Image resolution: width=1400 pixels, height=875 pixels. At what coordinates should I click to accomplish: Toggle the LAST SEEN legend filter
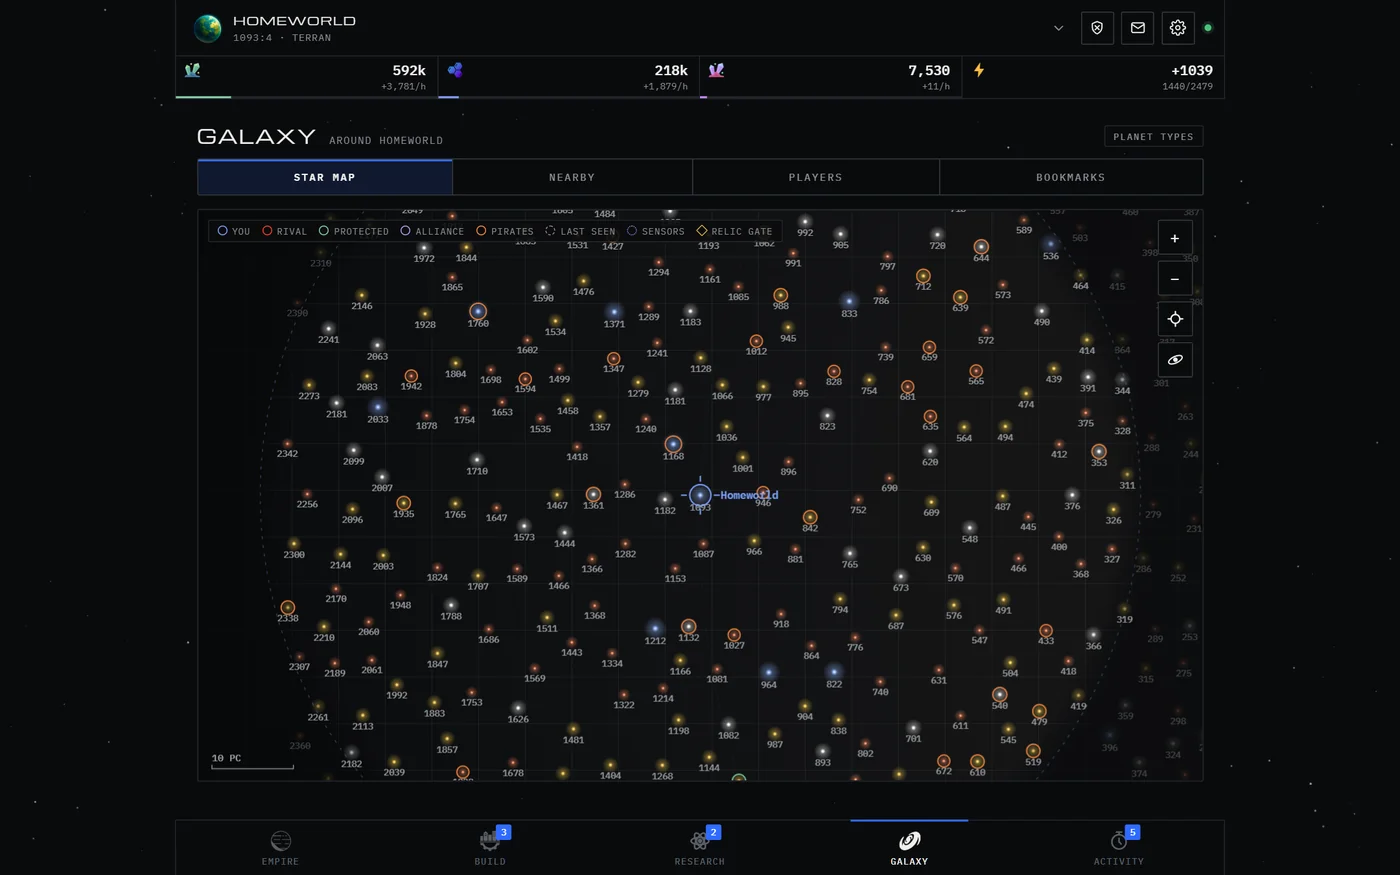tap(580, 231)
